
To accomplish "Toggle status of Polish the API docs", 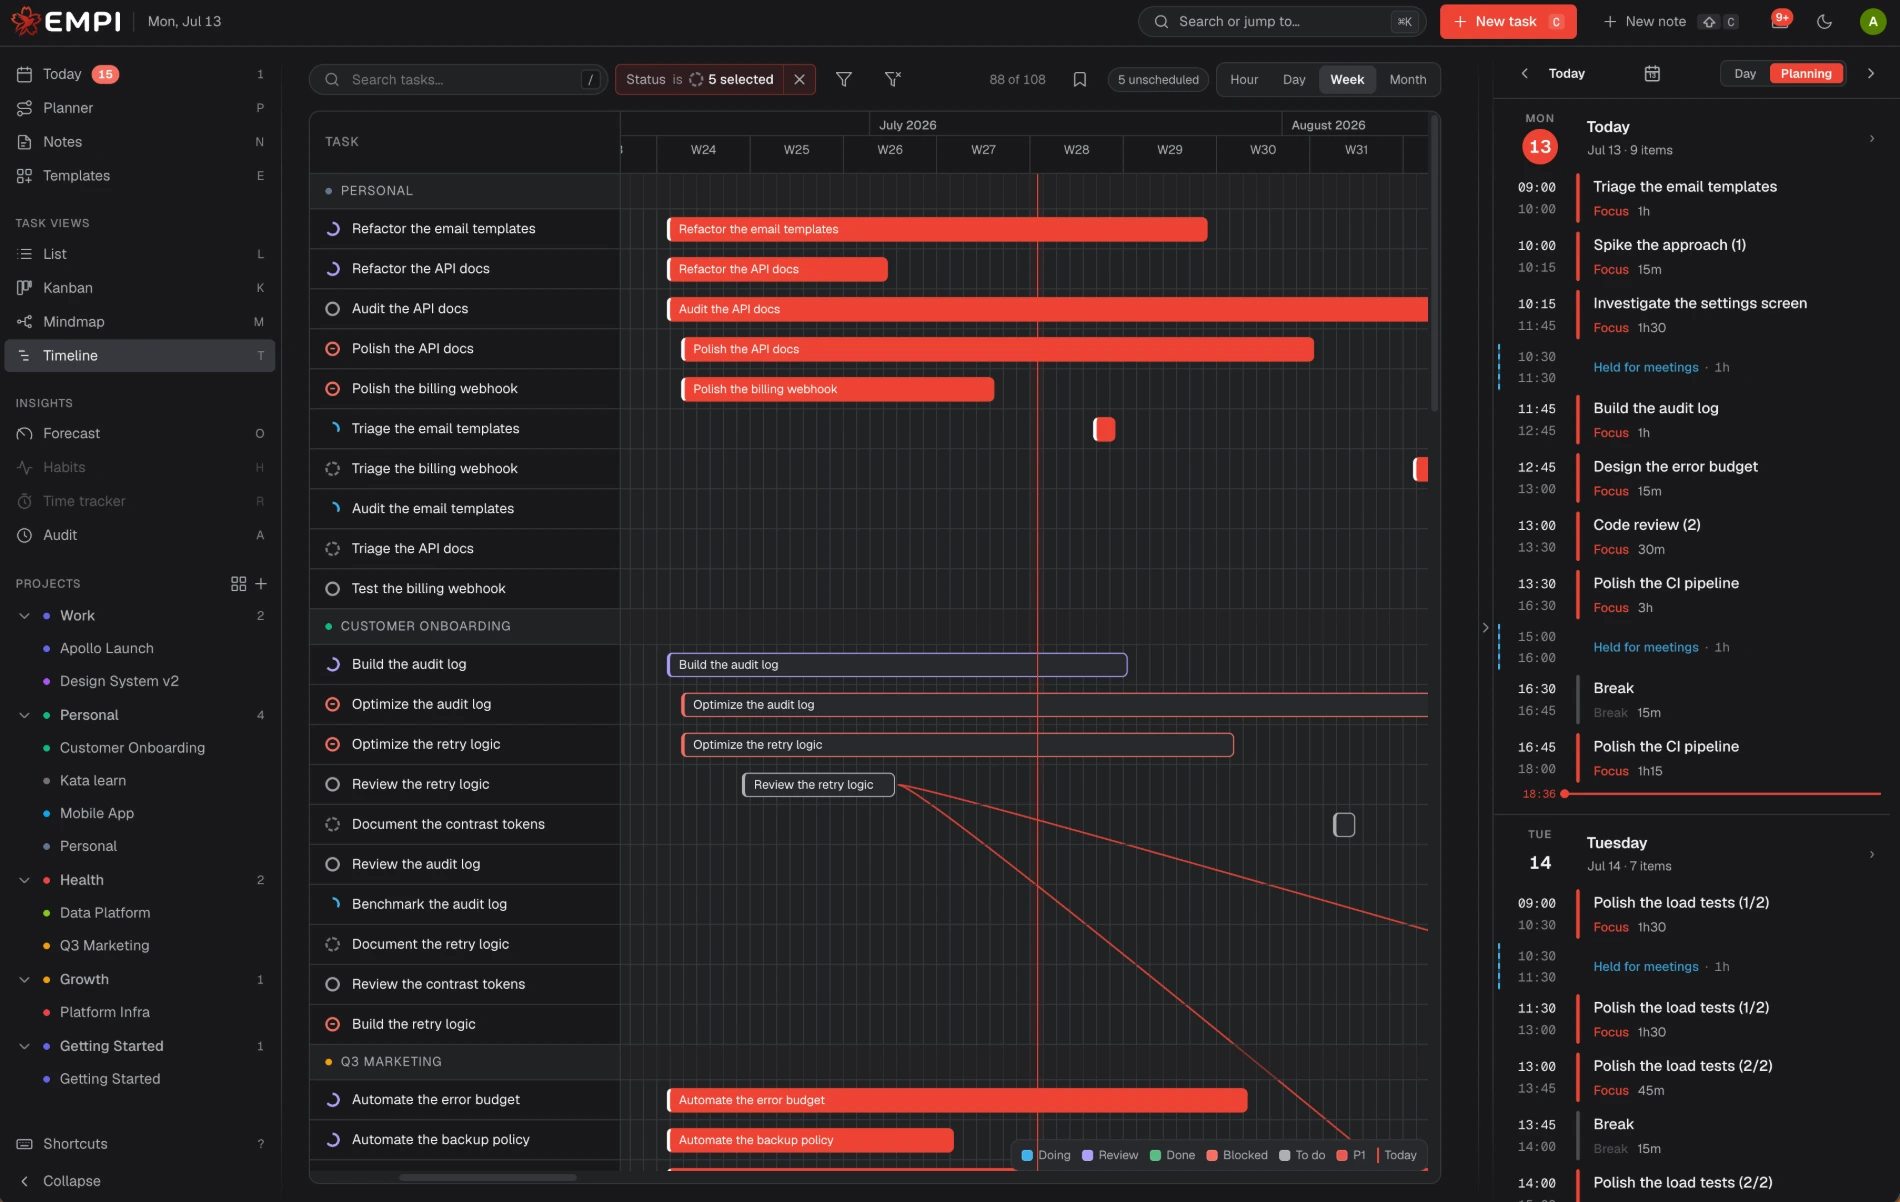I will [x=333, y=349].
